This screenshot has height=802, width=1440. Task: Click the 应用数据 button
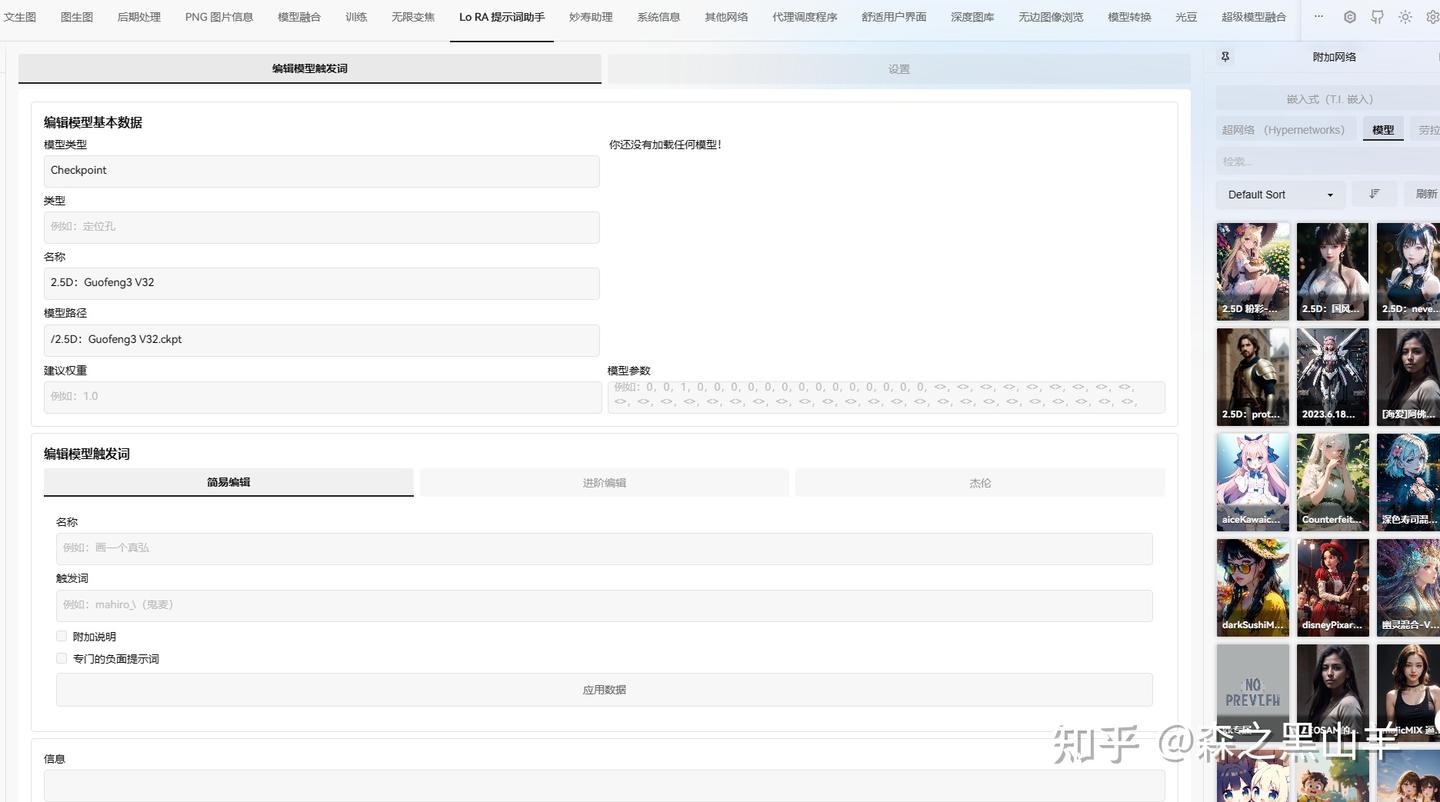pyautogui.click(x=604, y=690)
